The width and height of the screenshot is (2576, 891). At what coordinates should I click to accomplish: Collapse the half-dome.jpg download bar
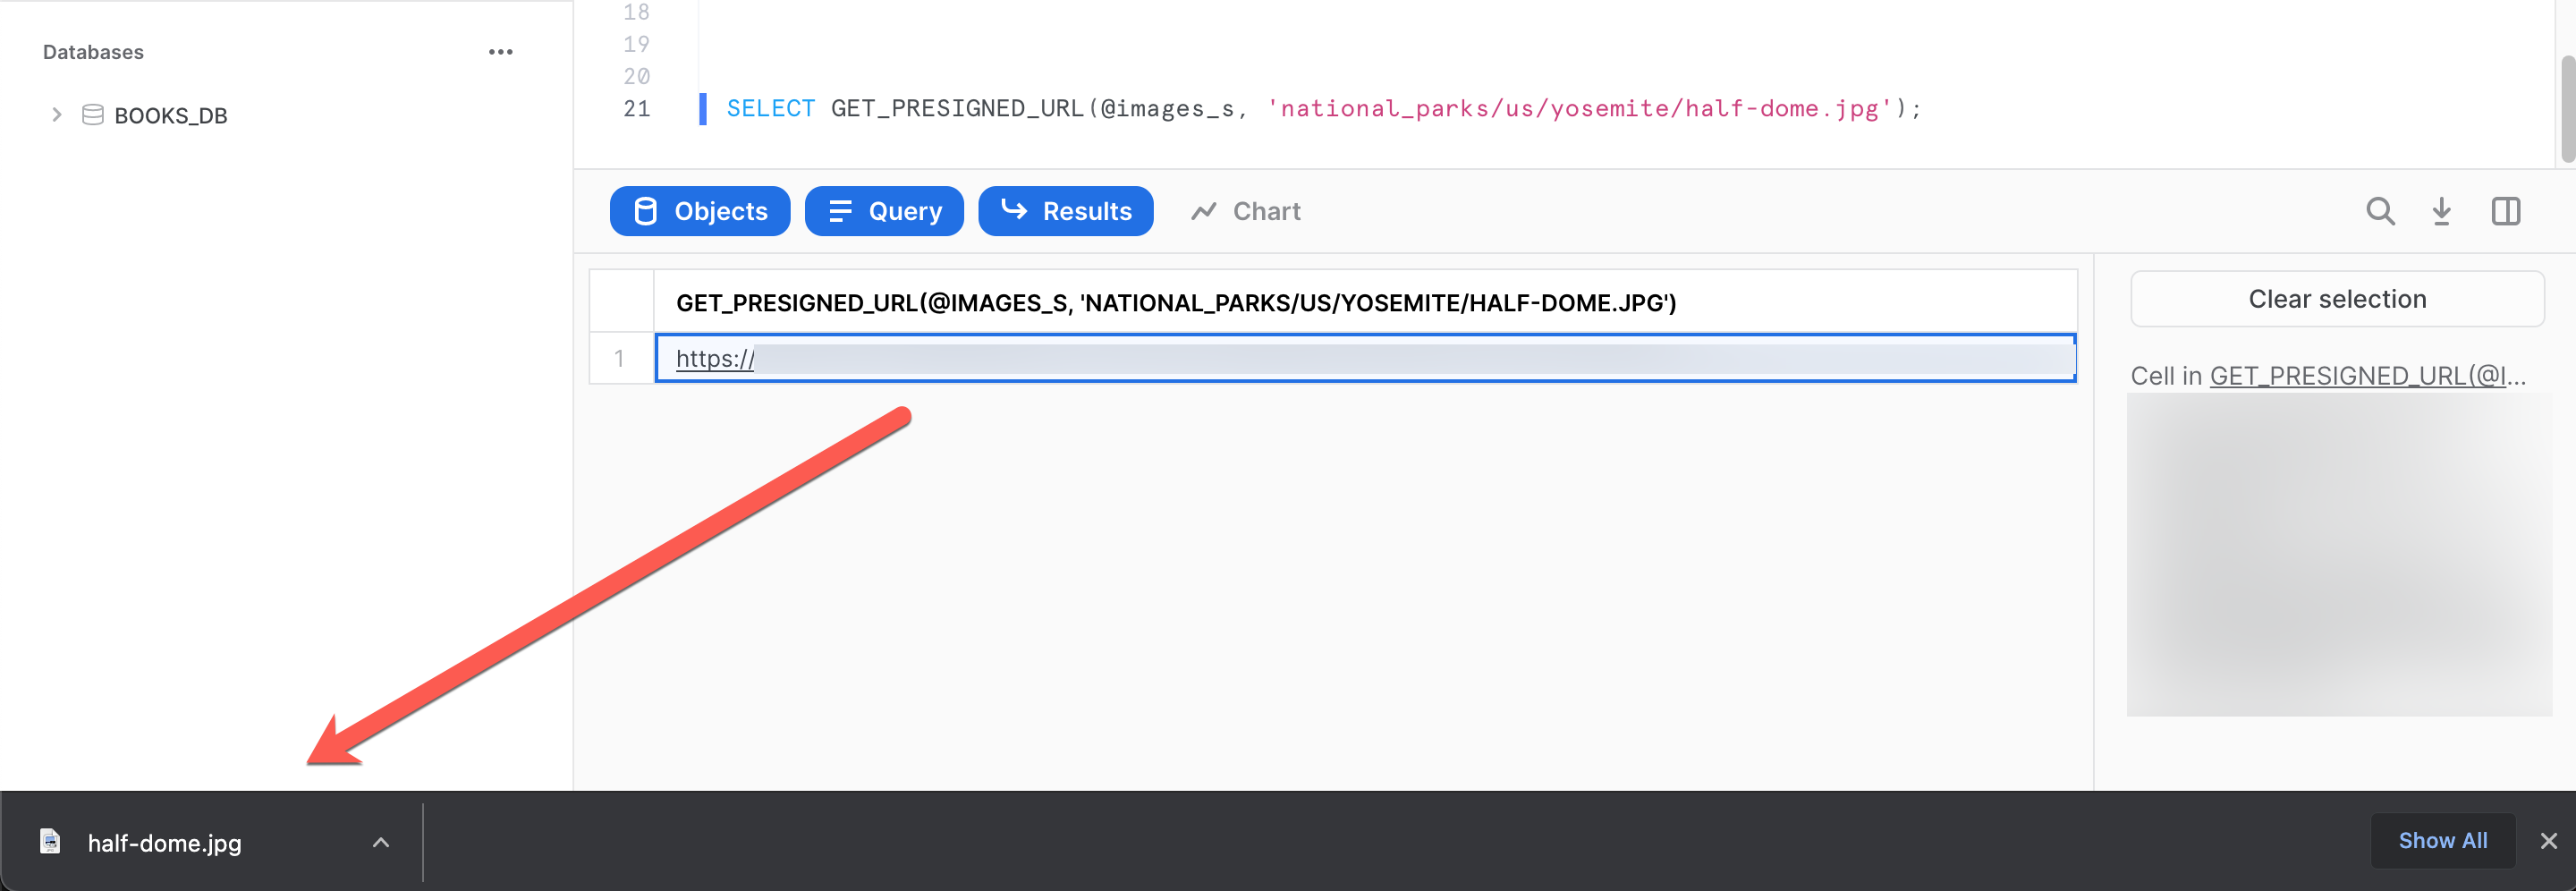pos(381,842)
